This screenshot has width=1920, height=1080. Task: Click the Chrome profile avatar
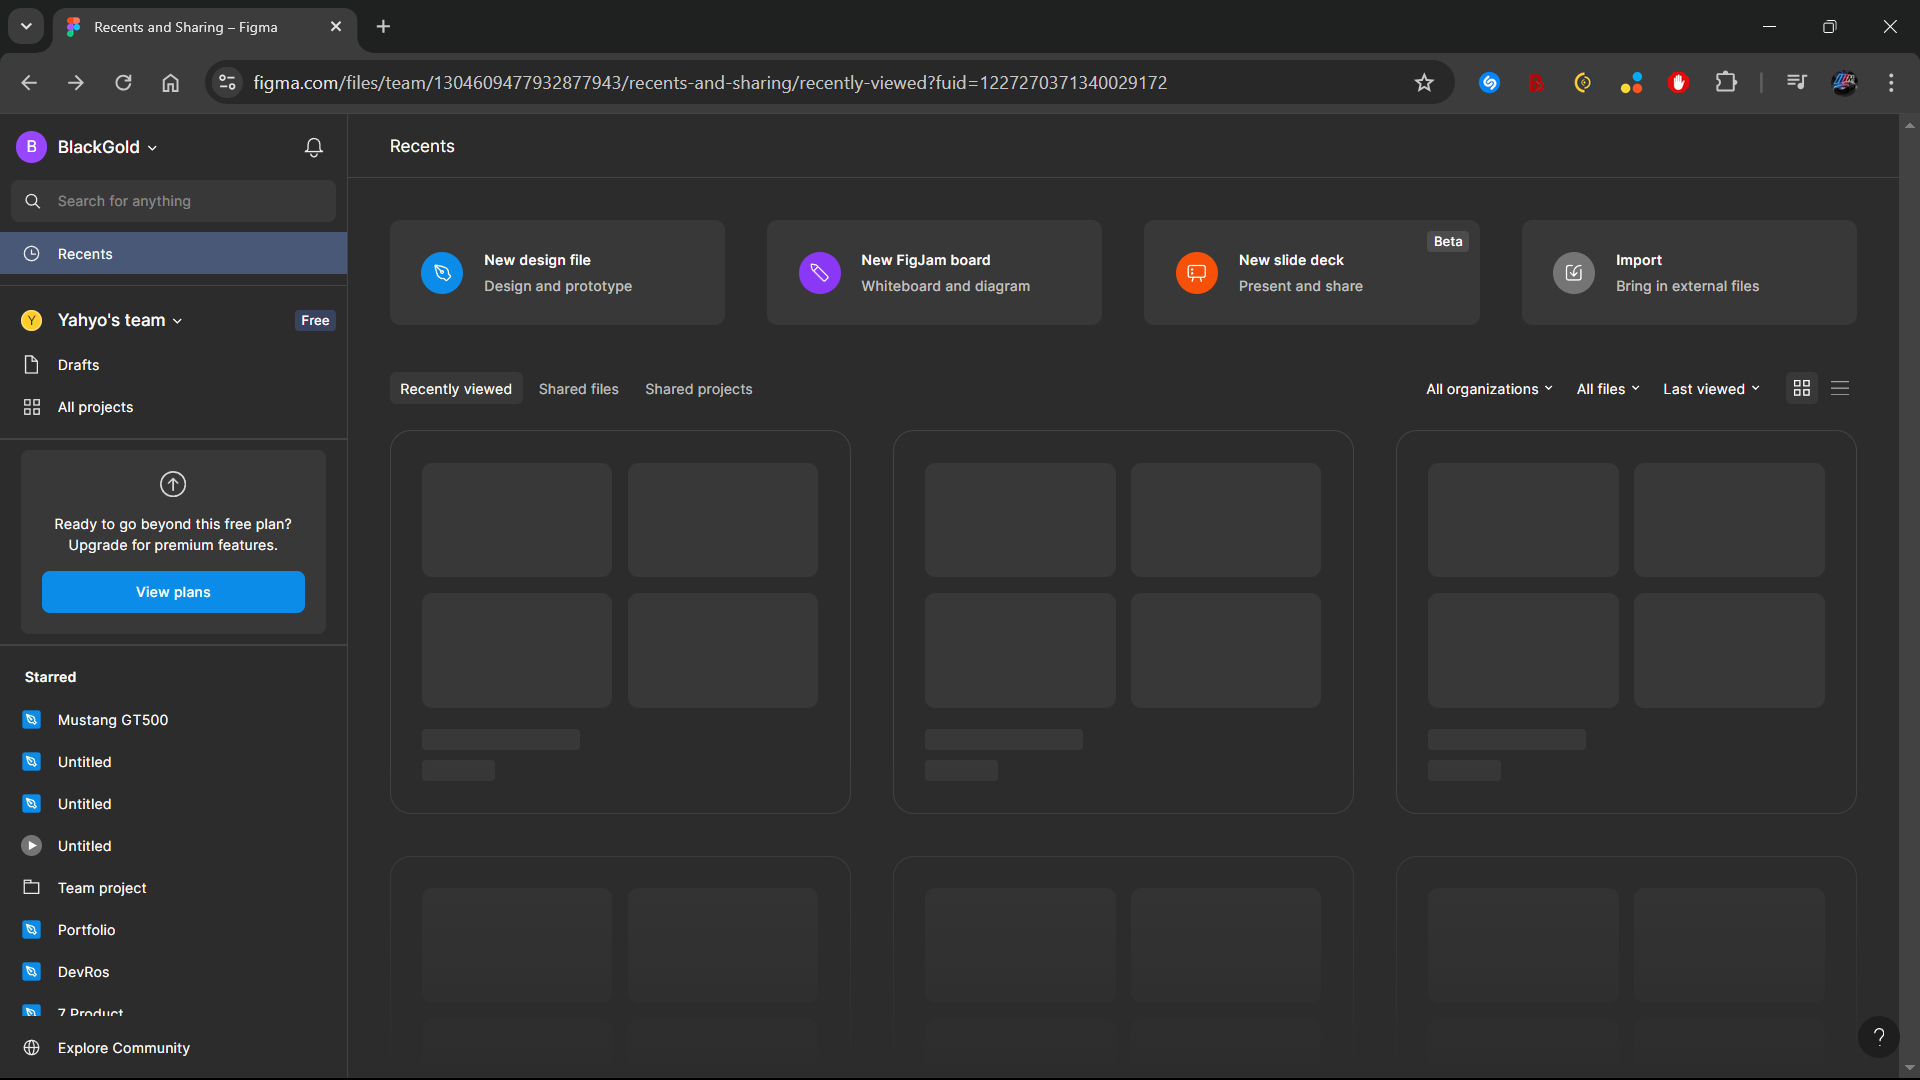click(x=1844, y=83)
